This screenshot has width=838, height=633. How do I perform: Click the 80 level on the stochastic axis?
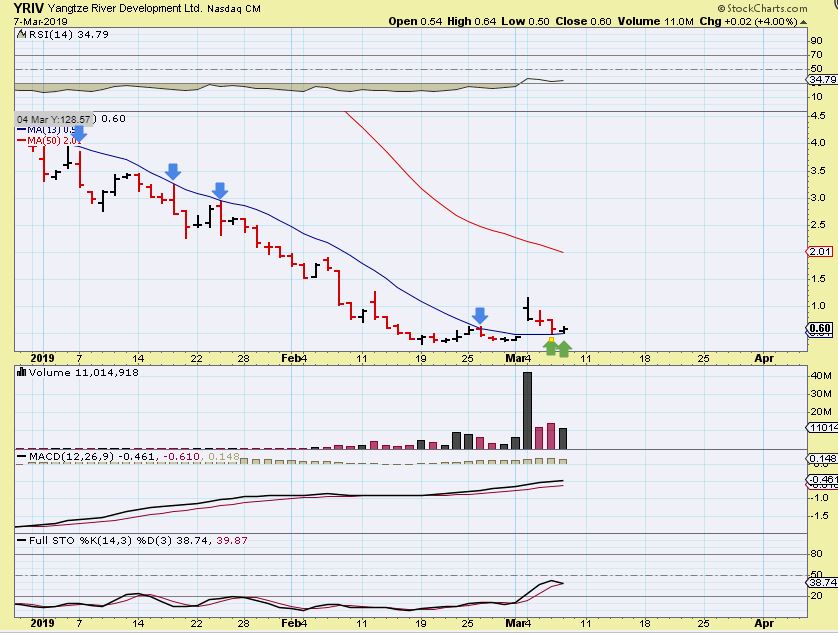coord(816,554)
